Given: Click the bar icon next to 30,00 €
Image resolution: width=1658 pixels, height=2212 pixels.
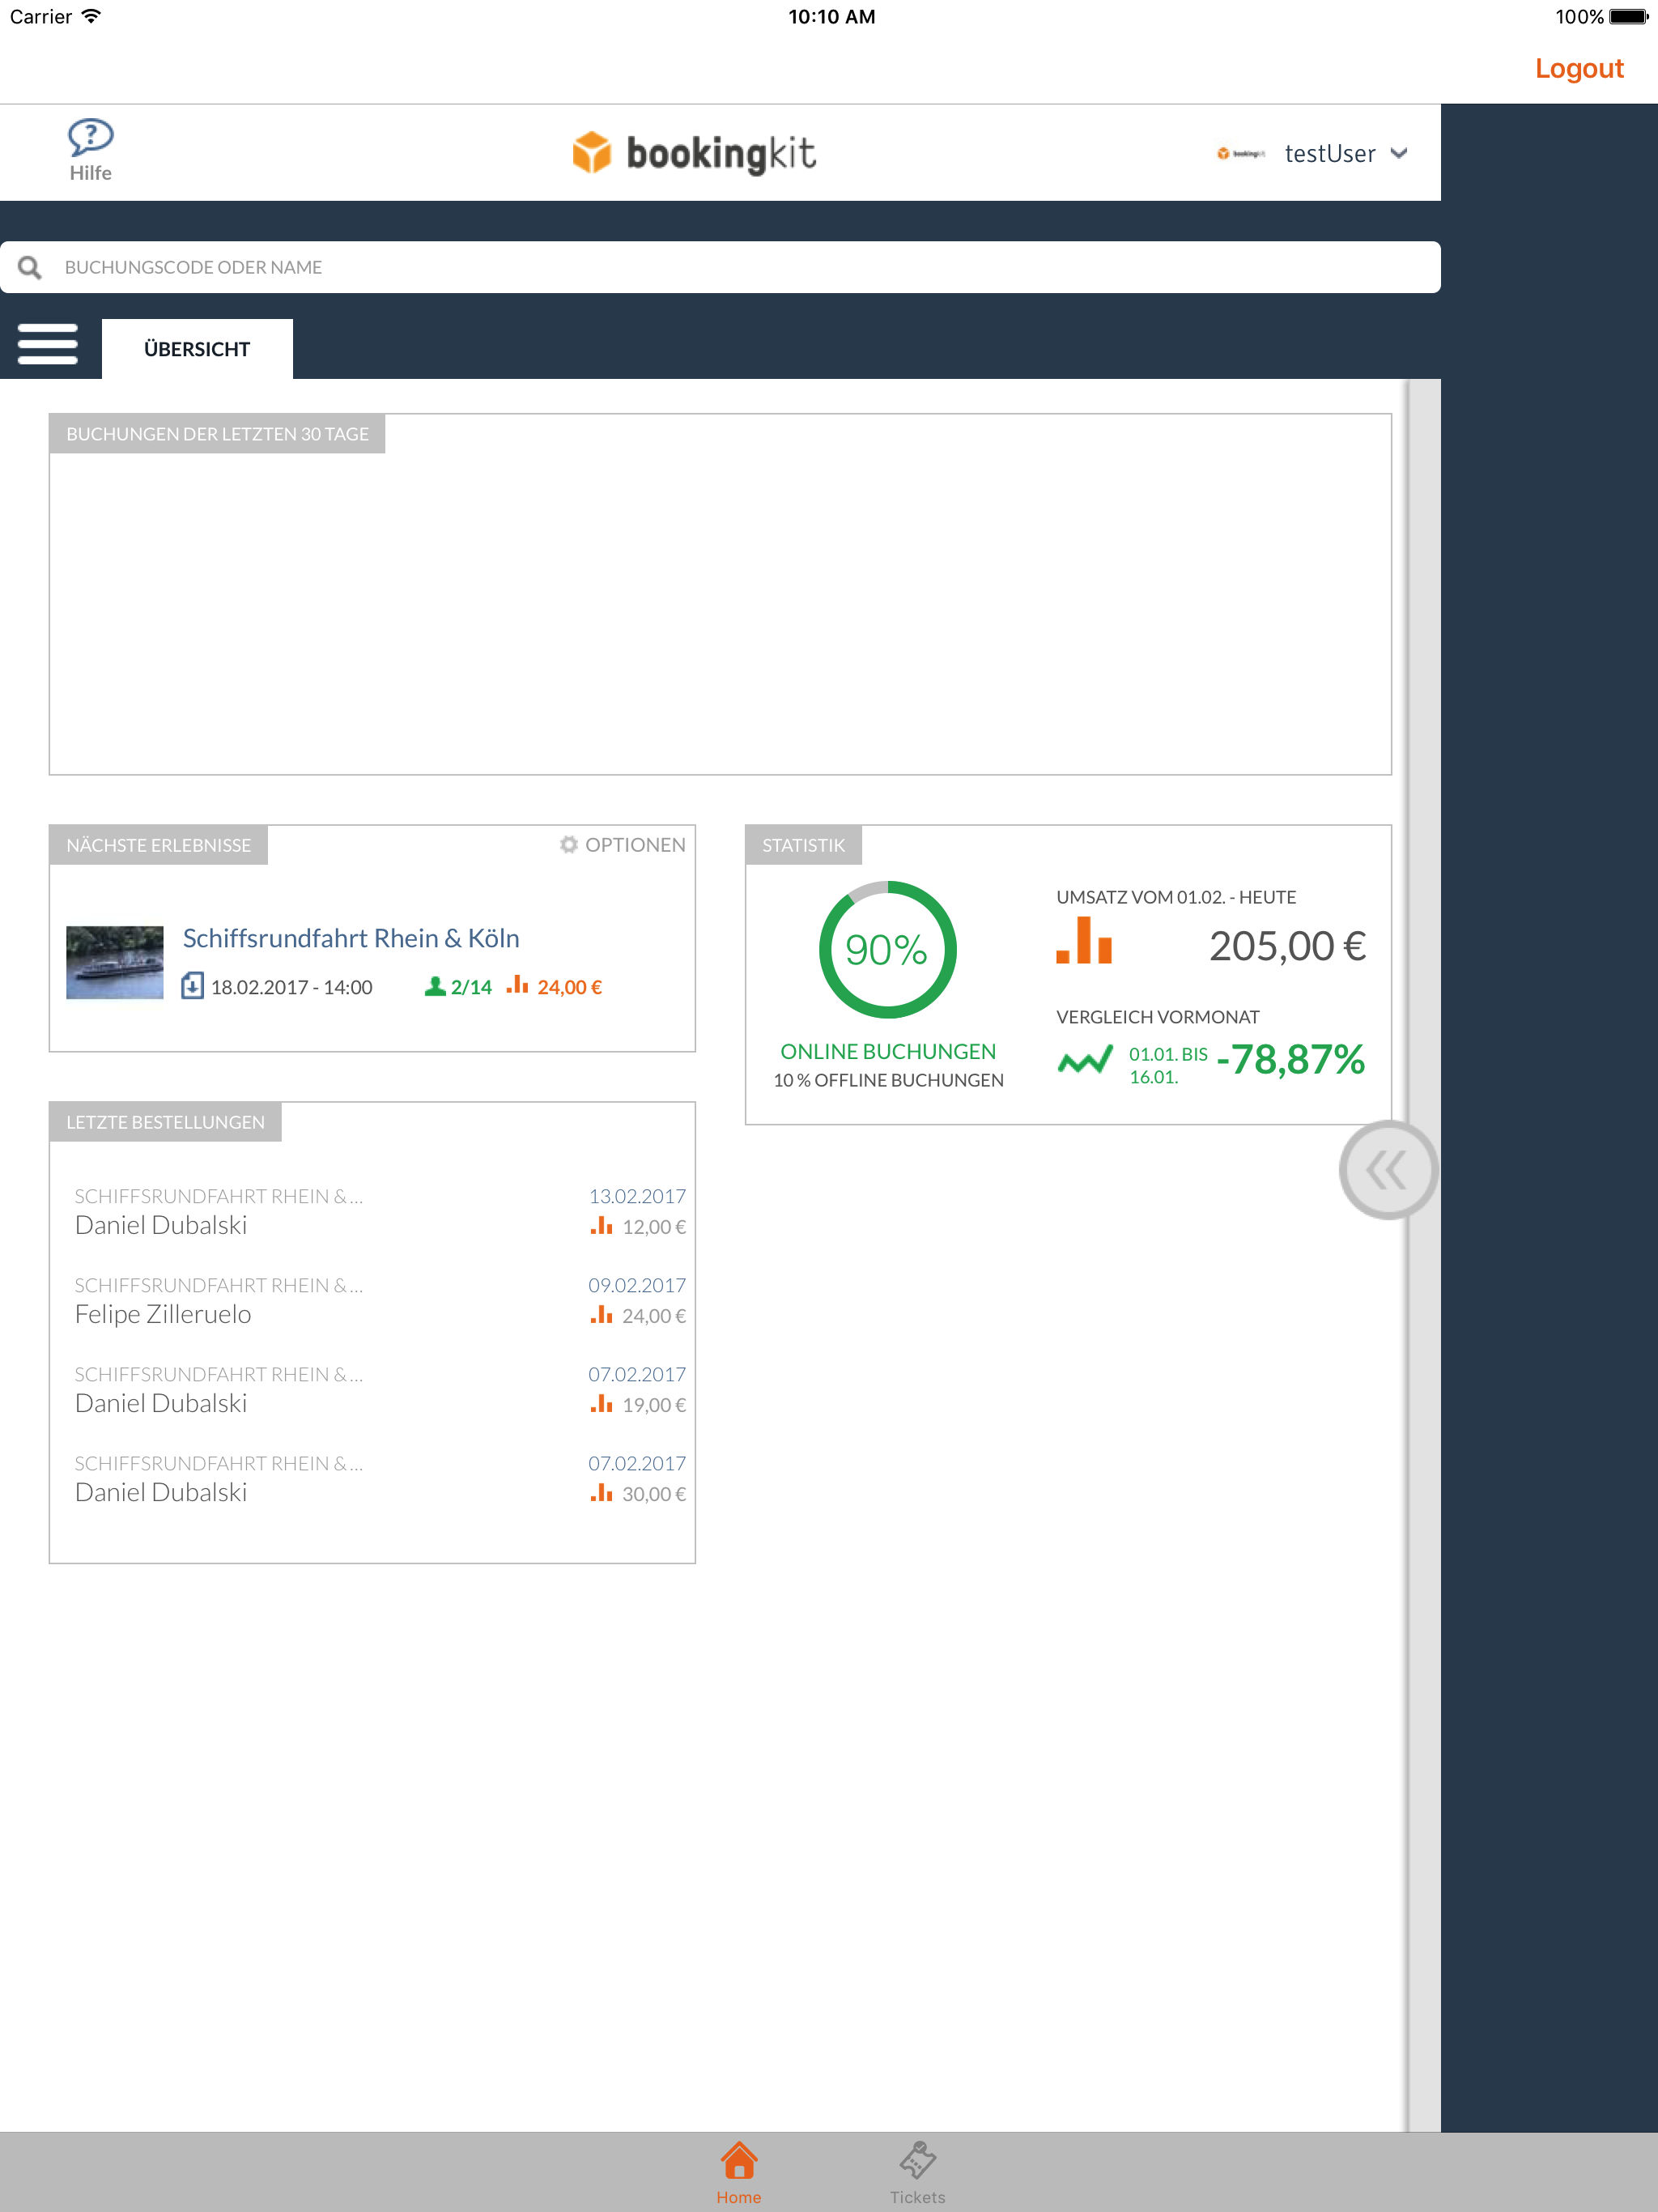Looking at the screenshot, I should pos(601,1492).
